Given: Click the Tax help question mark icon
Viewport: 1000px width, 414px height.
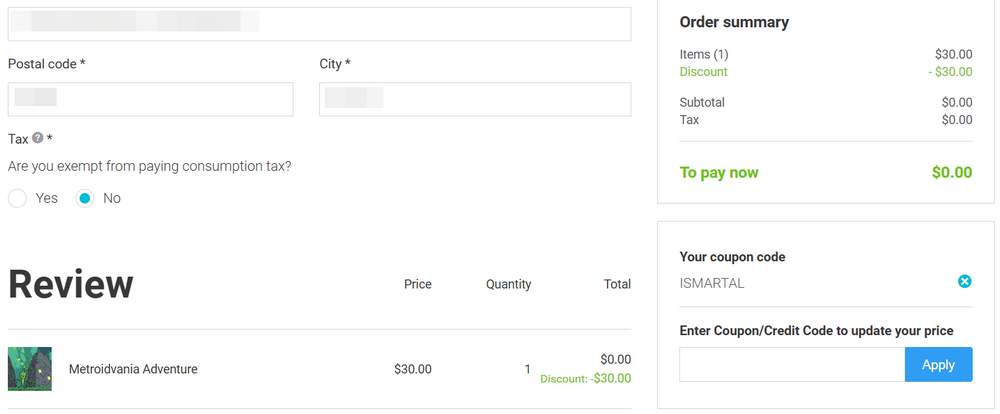Looking at the screenshot, I should pyautogui.click(x=38, y=138).
